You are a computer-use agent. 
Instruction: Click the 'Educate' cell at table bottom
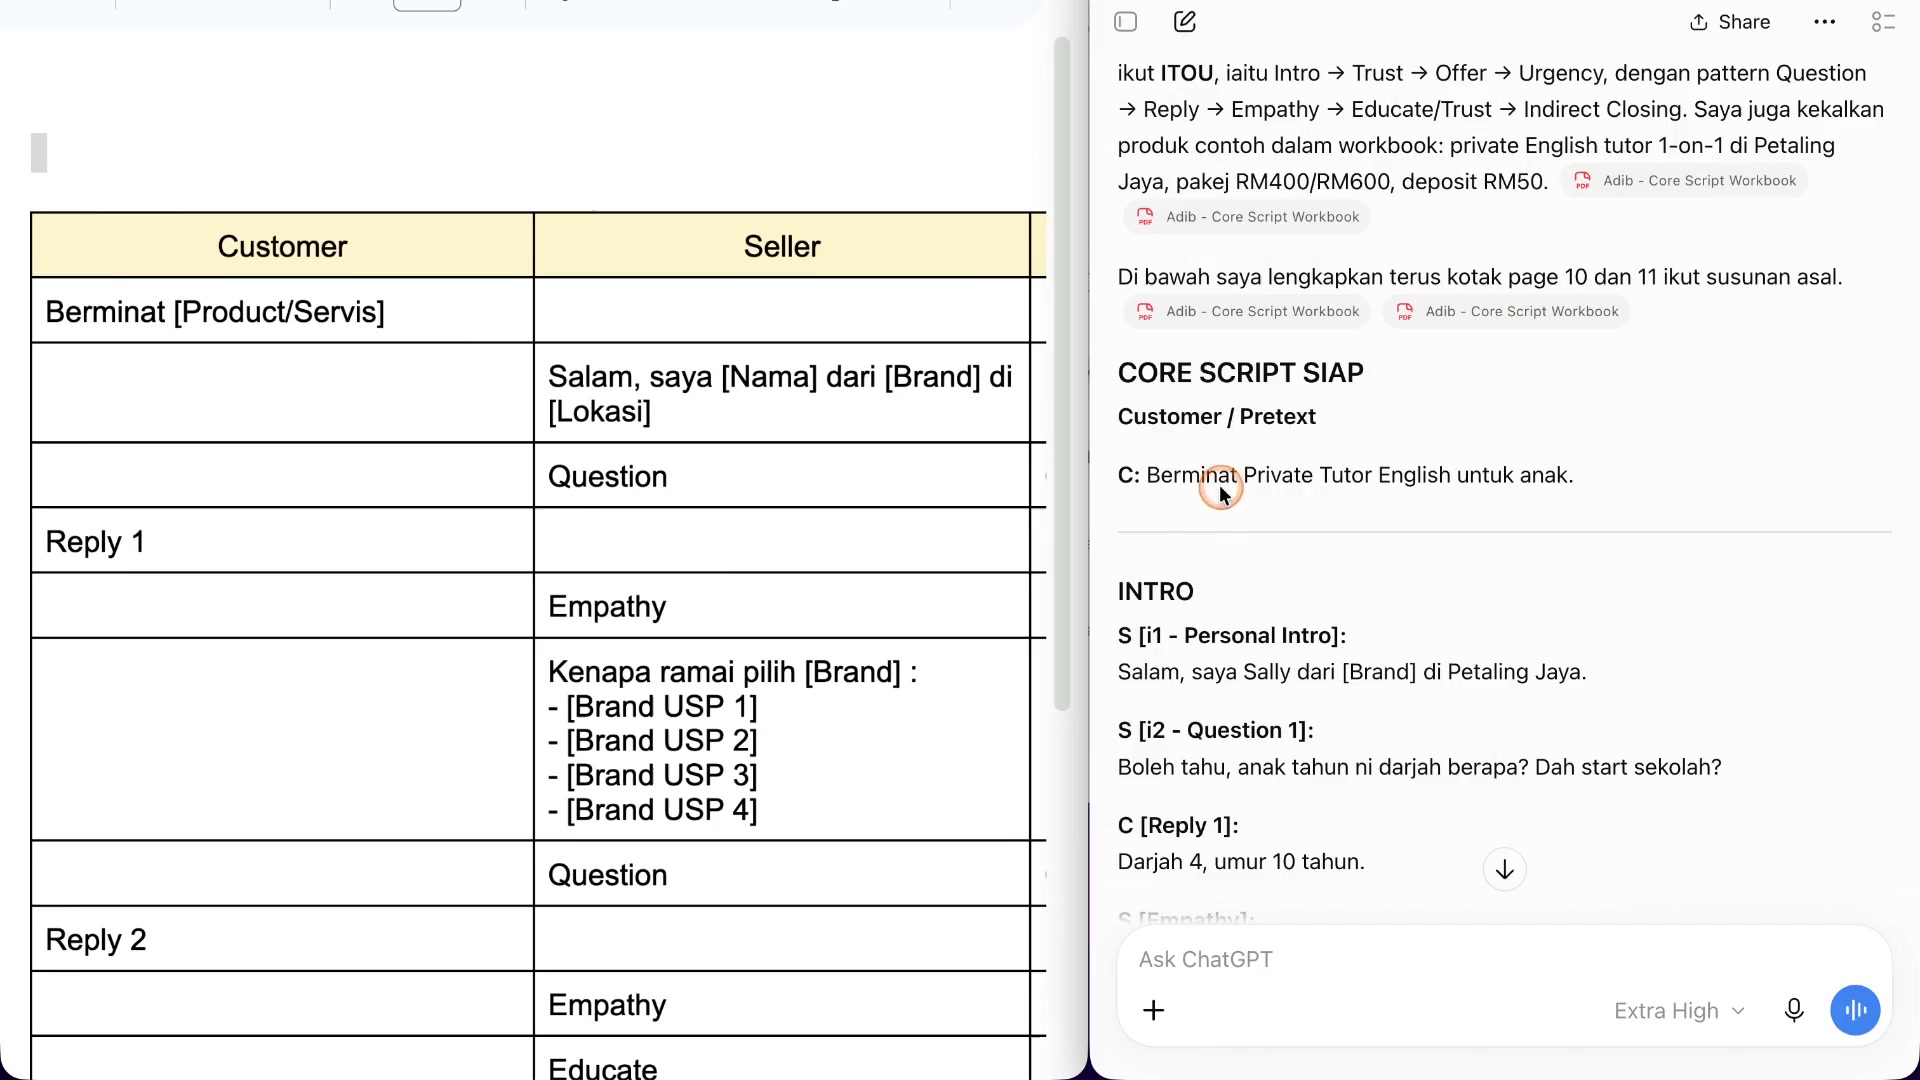[782, 1059]
